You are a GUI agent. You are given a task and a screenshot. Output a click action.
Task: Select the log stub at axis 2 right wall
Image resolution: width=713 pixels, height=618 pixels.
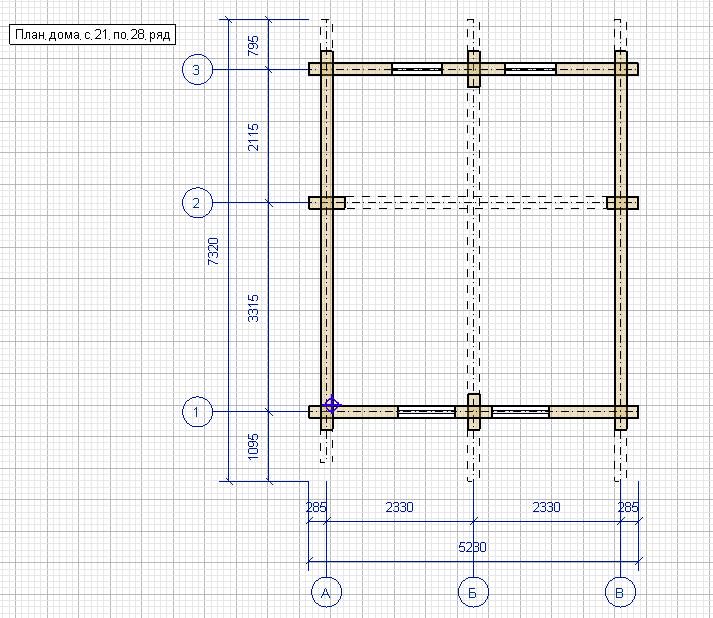coord(623,203)
